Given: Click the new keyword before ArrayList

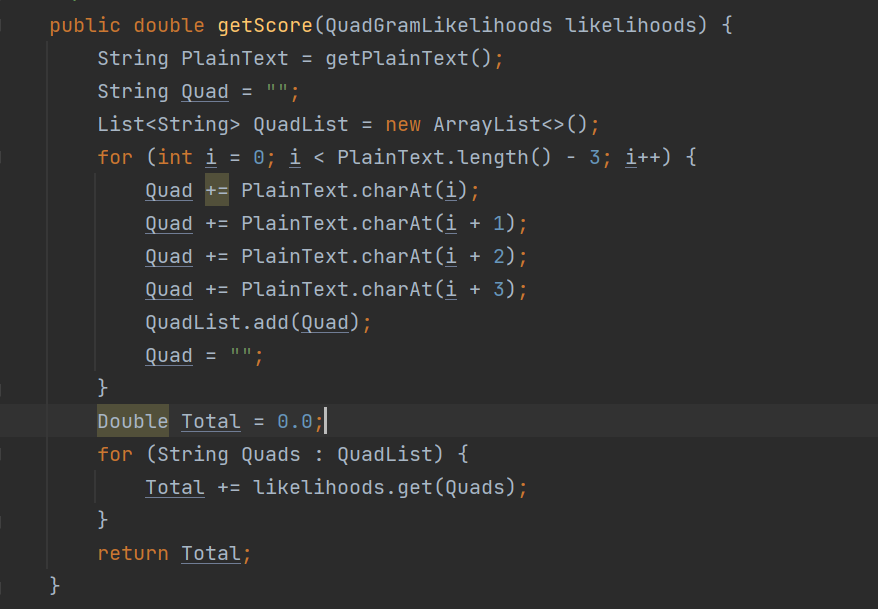Looking at the screenshot, I should pos(403,124).
